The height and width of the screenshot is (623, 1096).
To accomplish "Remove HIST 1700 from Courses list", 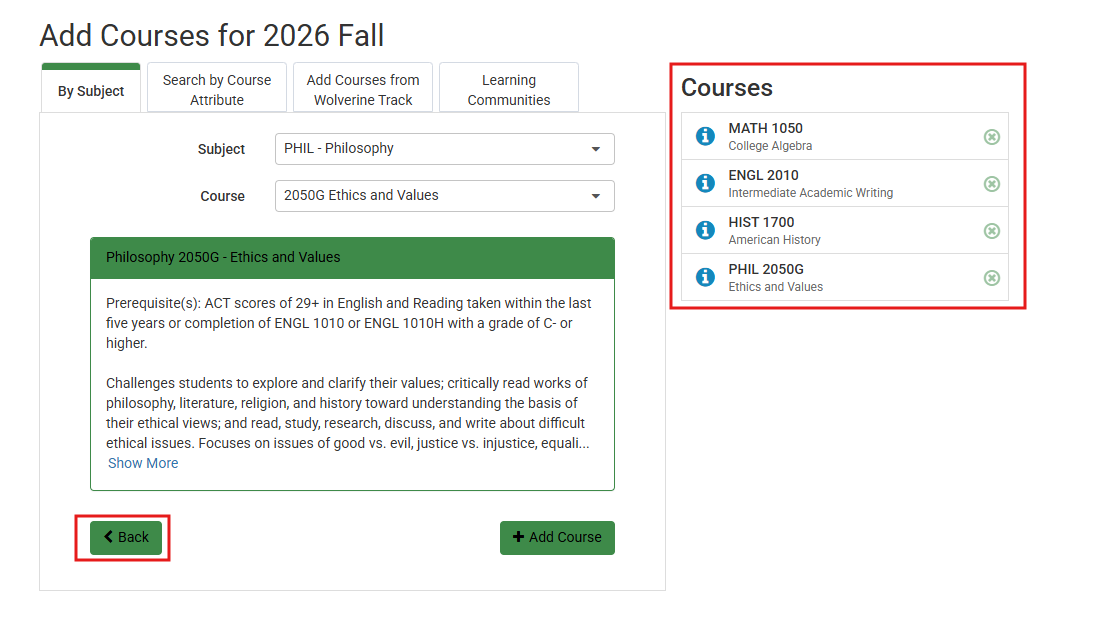I will click(x=991, y=231).
